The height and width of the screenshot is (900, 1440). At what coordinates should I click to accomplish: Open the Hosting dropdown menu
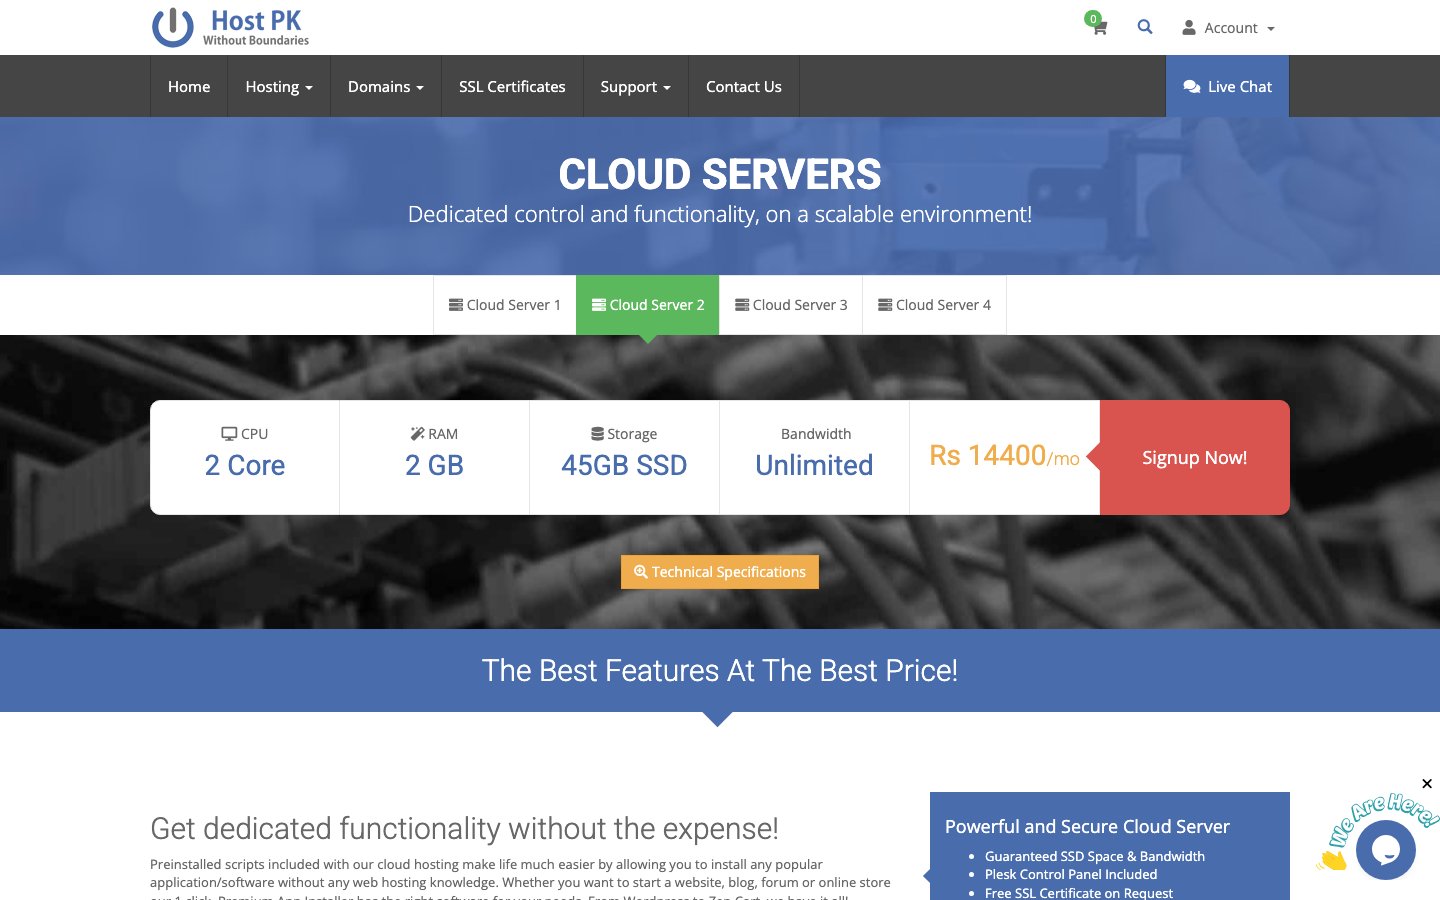[279, 87]
